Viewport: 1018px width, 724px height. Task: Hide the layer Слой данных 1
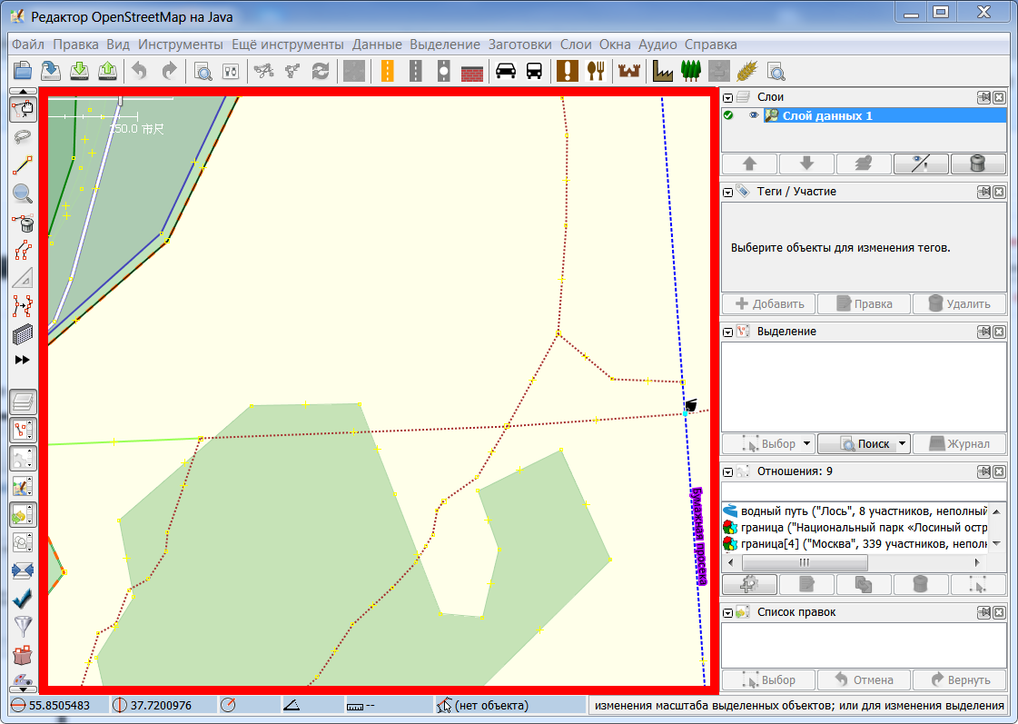tap(753, 115)
